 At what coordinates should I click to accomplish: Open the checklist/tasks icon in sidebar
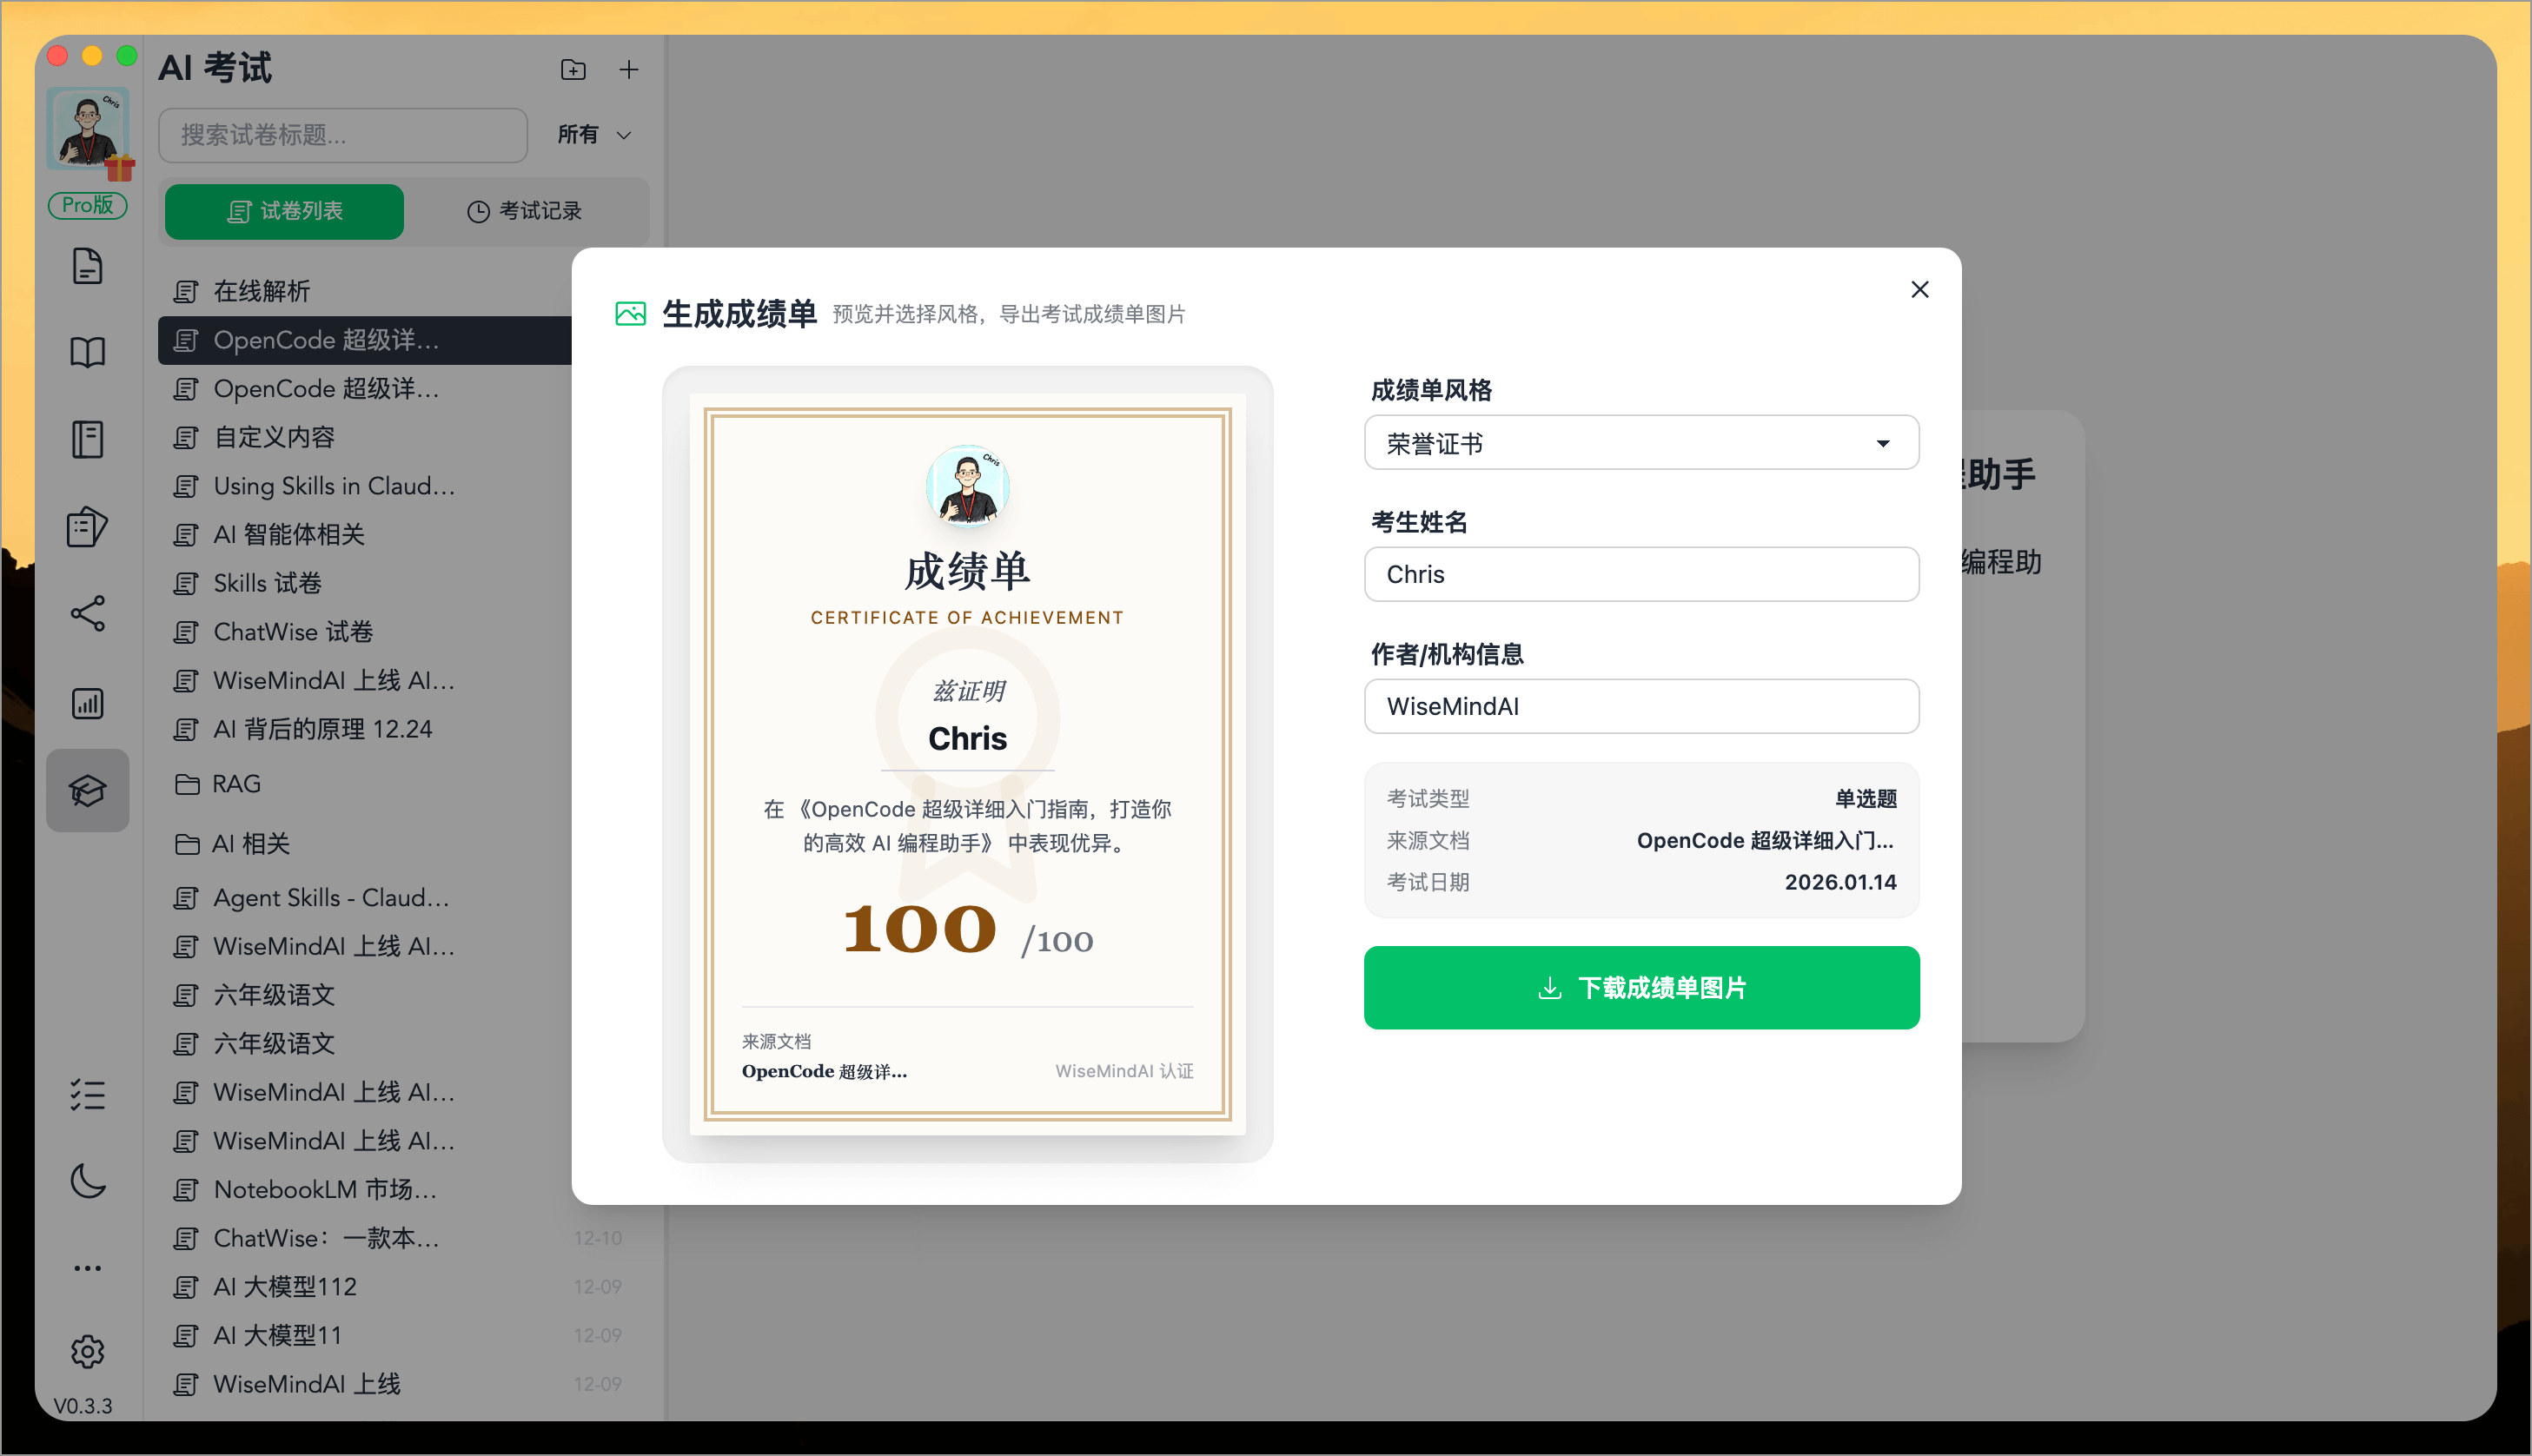pos(88,1094)
